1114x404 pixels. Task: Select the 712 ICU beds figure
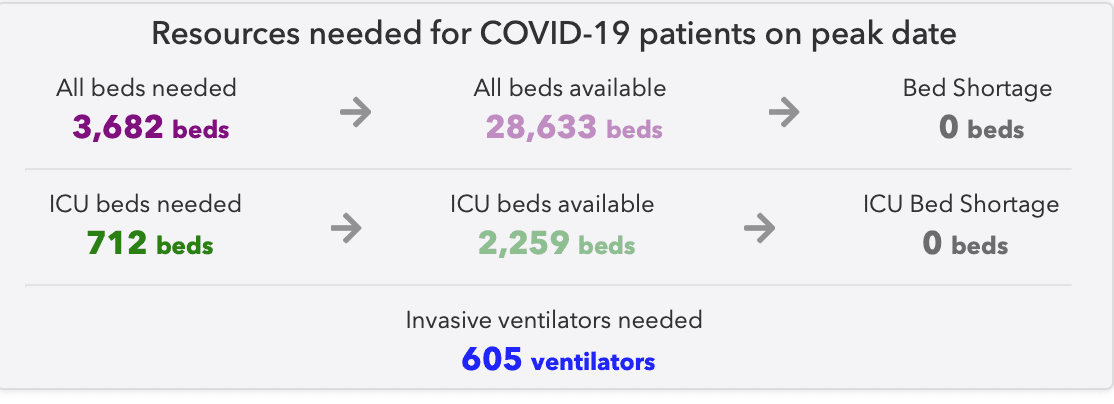click(150, 244)
